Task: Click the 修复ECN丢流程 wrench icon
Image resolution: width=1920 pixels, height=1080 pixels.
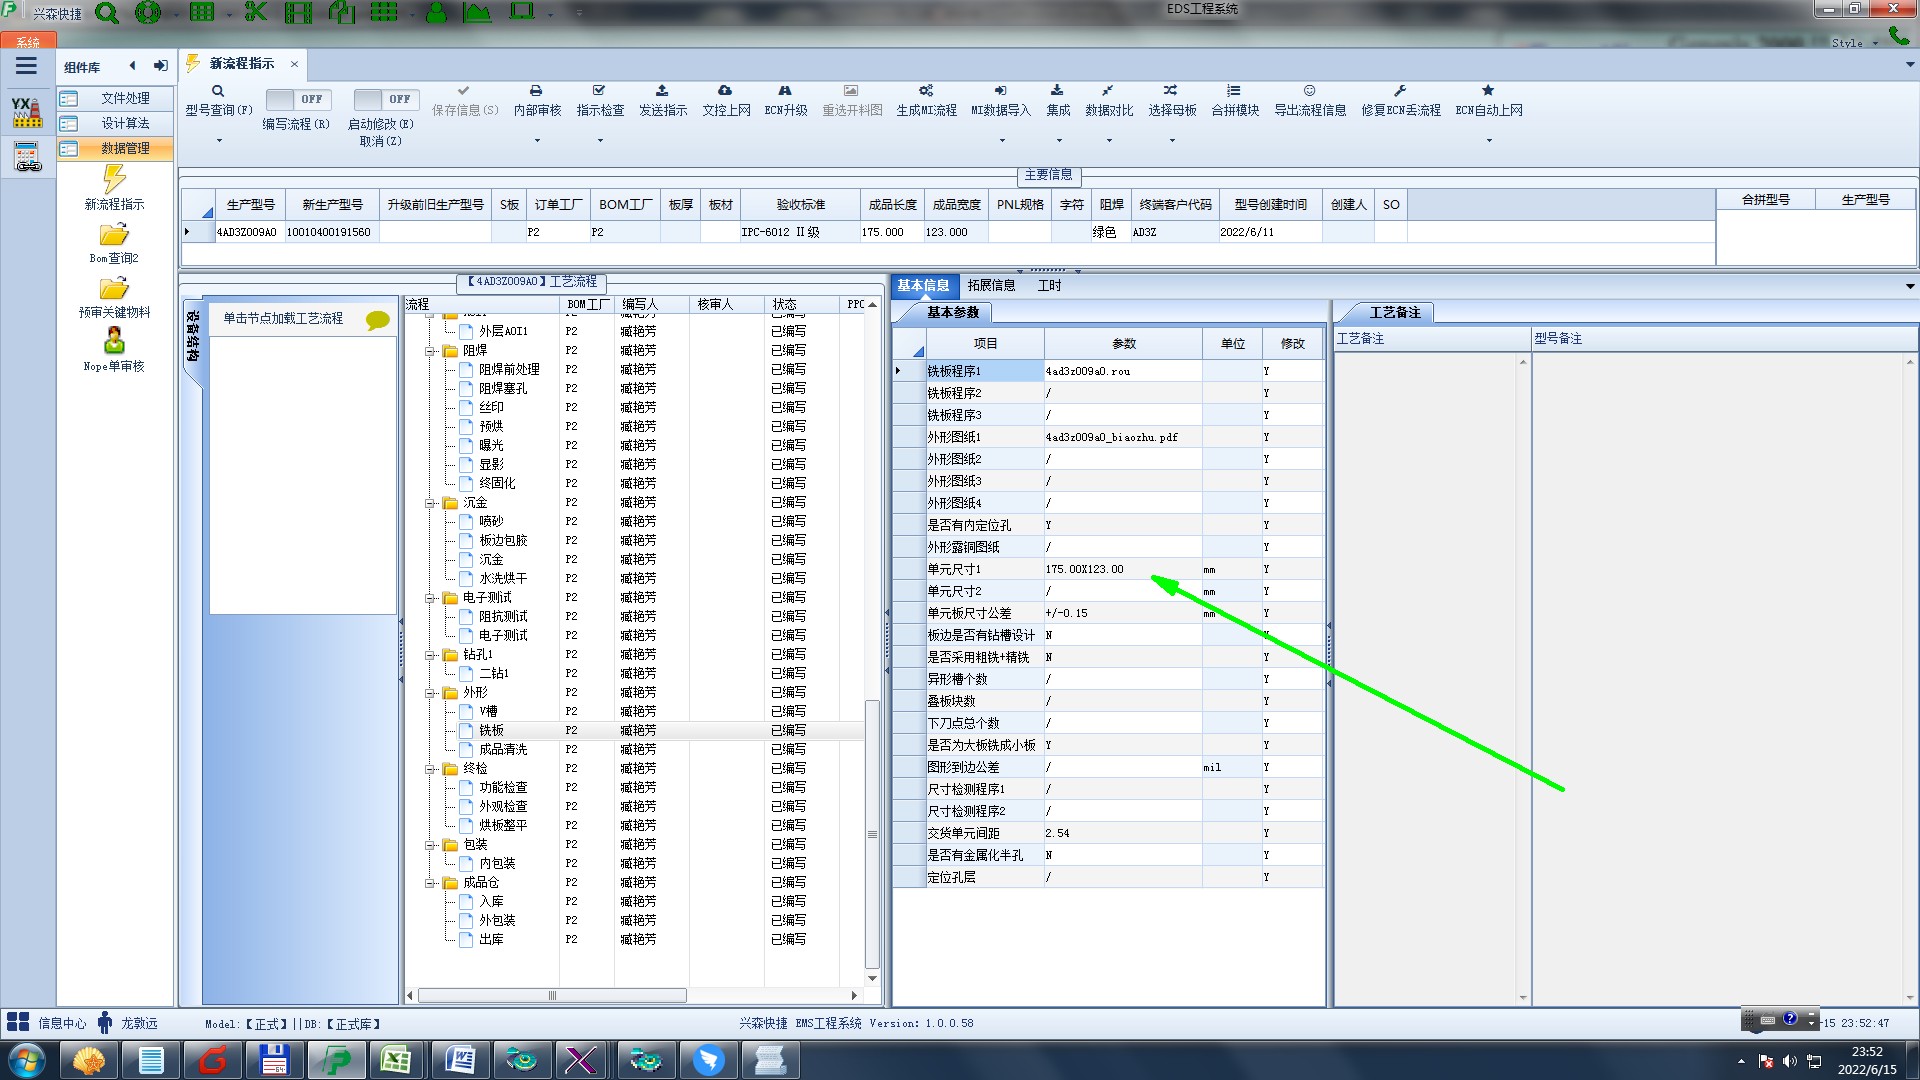Action: click(x=1400, y=91)
